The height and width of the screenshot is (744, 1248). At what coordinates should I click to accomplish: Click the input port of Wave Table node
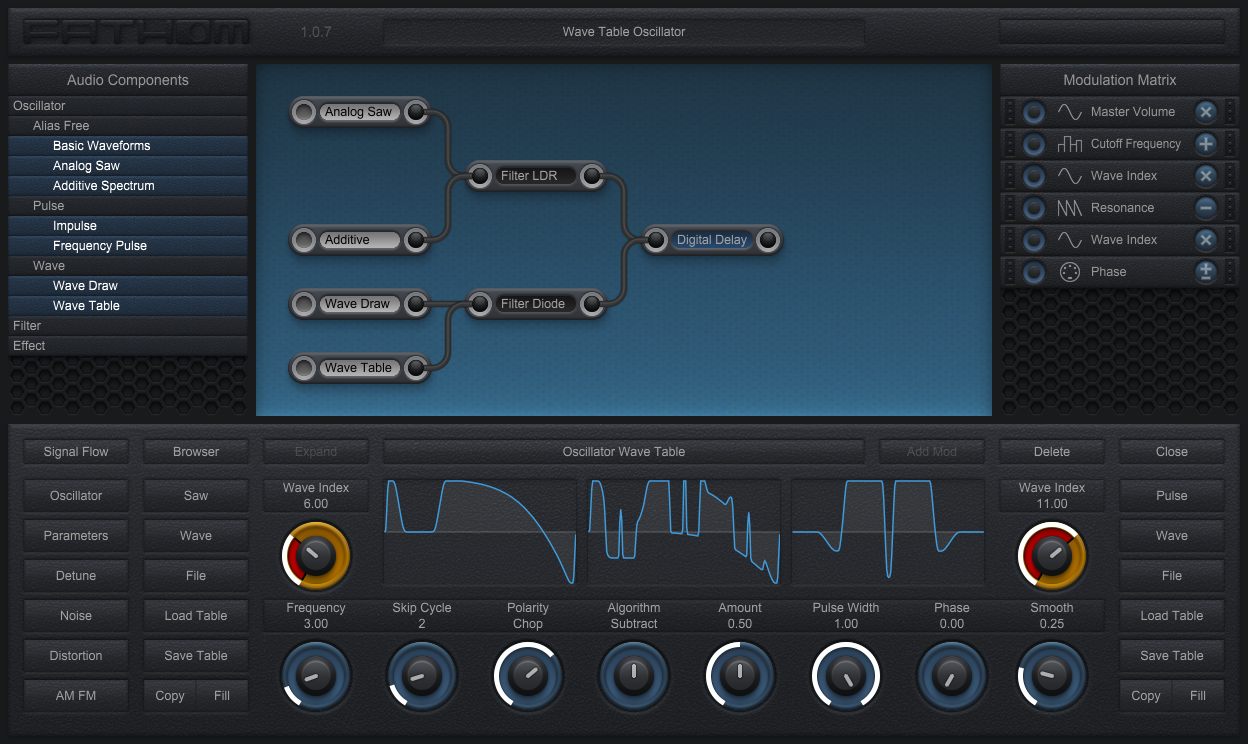tap(304, 368)
